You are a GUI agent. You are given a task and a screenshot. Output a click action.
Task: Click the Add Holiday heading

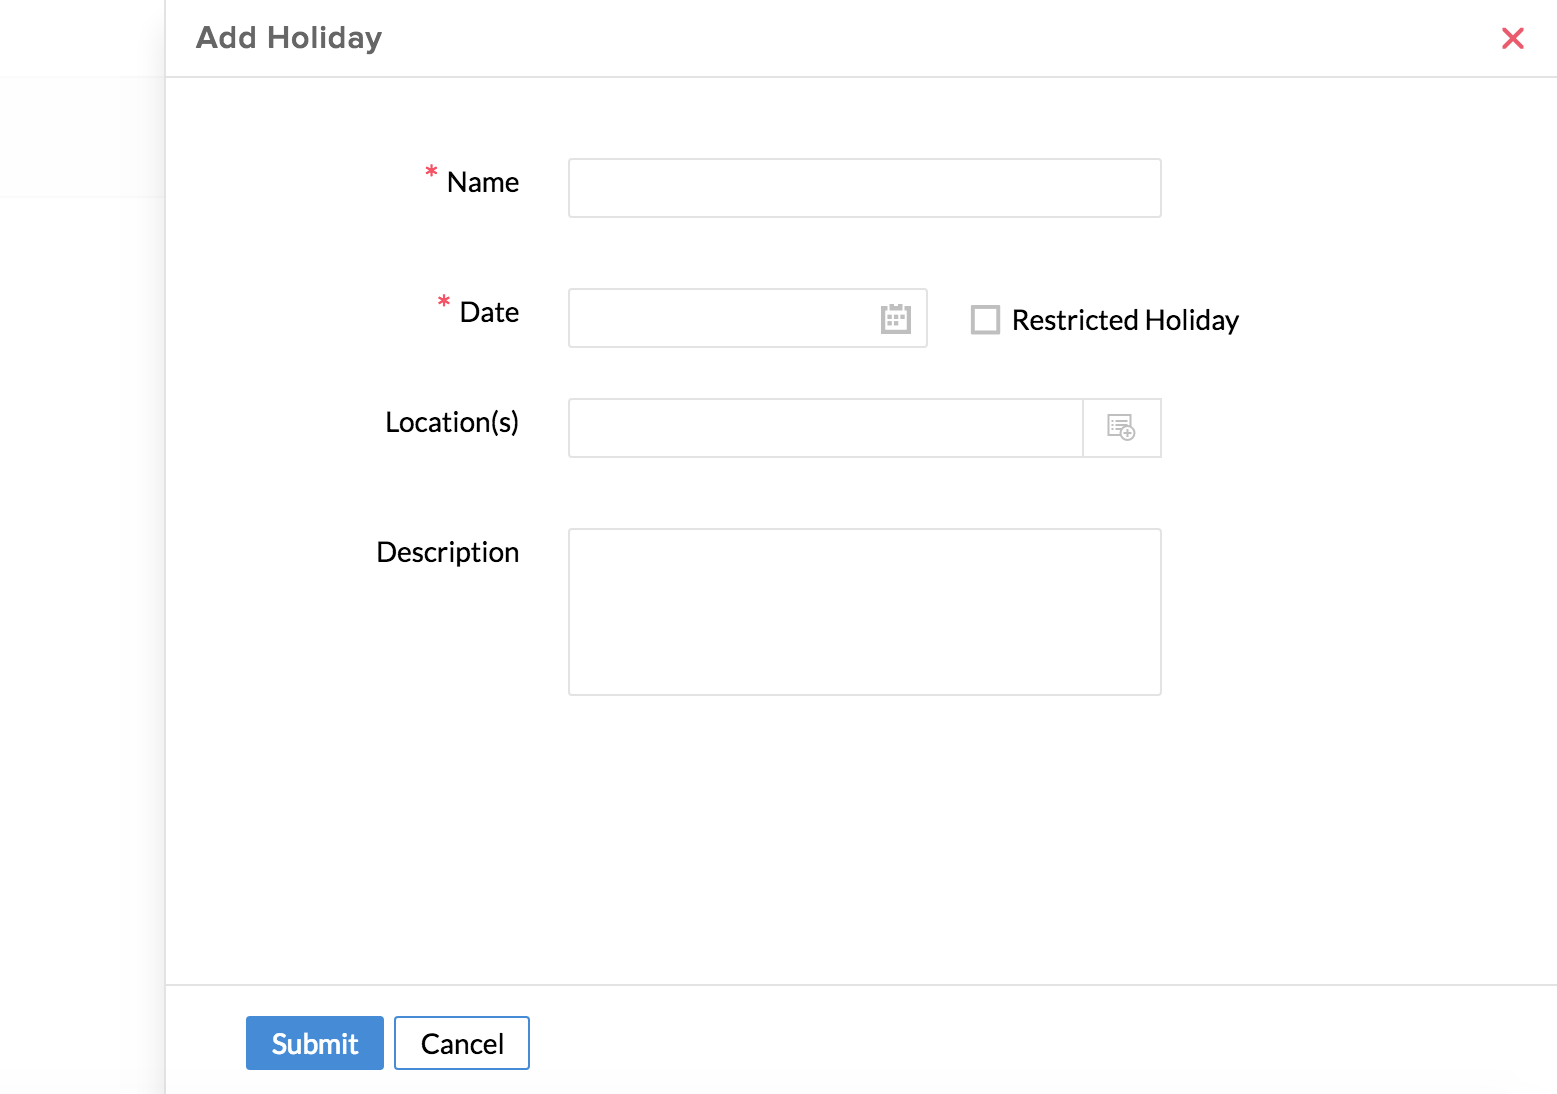click(x=289, y=38)
